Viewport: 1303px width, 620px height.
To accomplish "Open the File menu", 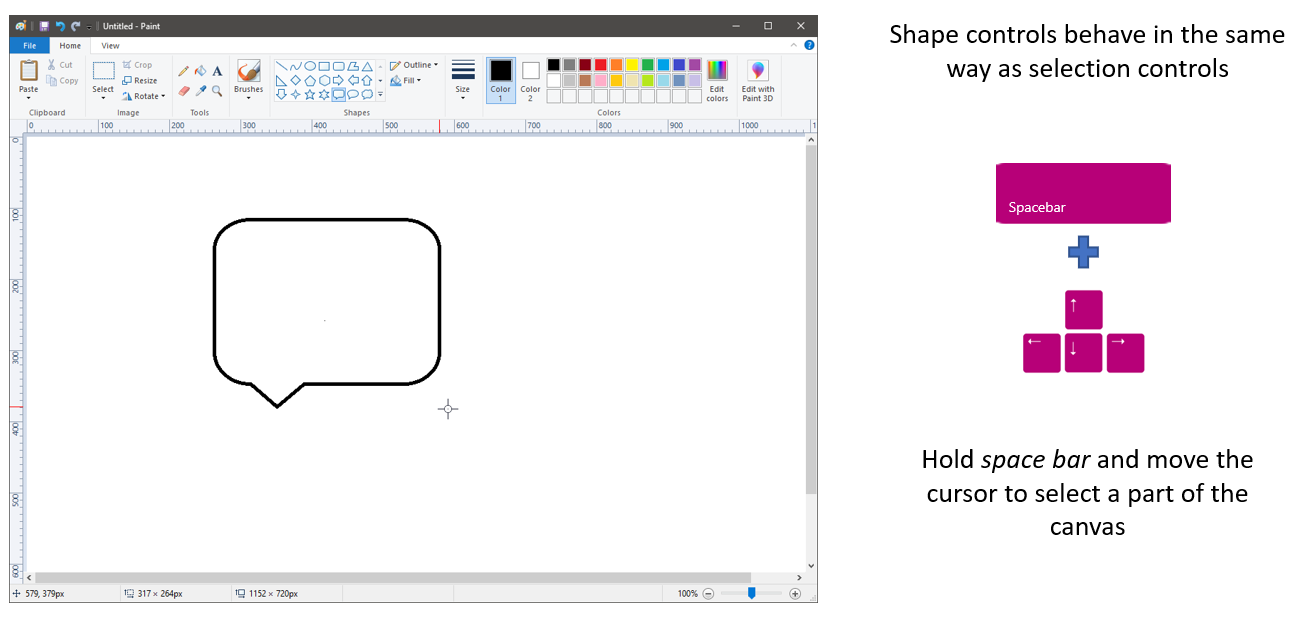I will click(29, 45).
